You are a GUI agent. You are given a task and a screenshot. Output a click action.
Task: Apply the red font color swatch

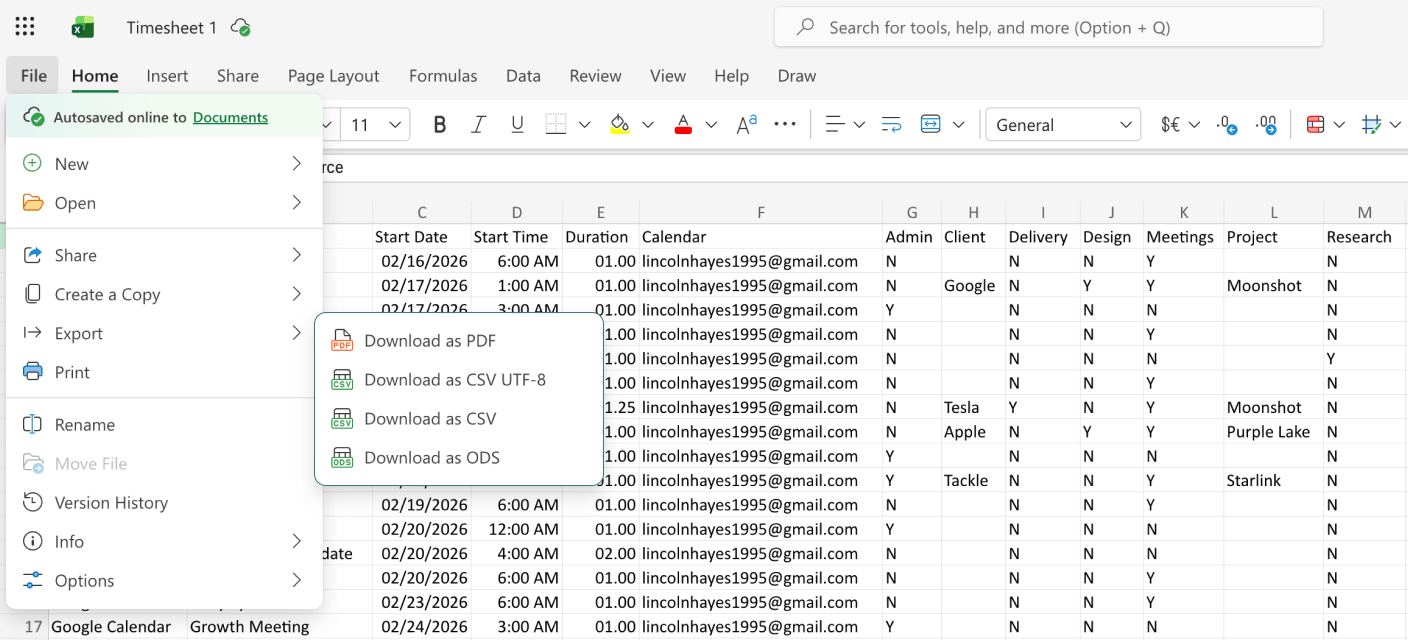684,125
